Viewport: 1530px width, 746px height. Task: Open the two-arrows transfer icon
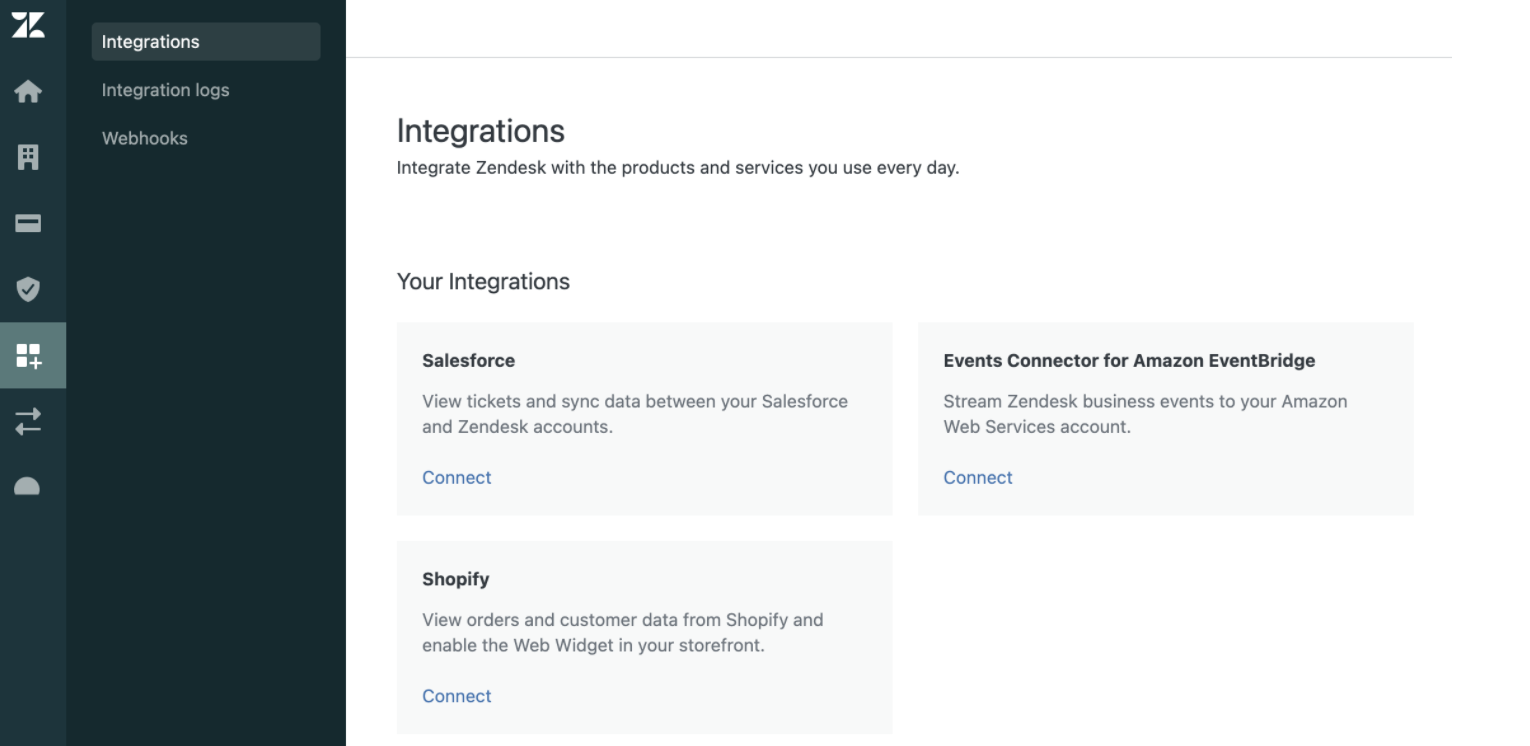pos(28,421)
